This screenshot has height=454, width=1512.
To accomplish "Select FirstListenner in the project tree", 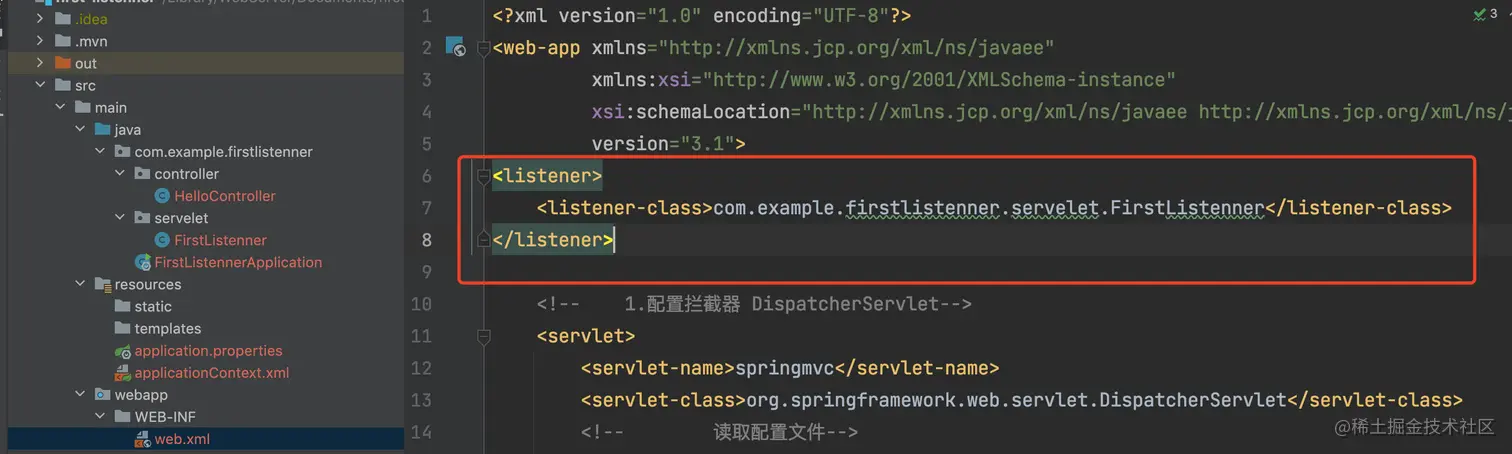I will coord(220,240).
